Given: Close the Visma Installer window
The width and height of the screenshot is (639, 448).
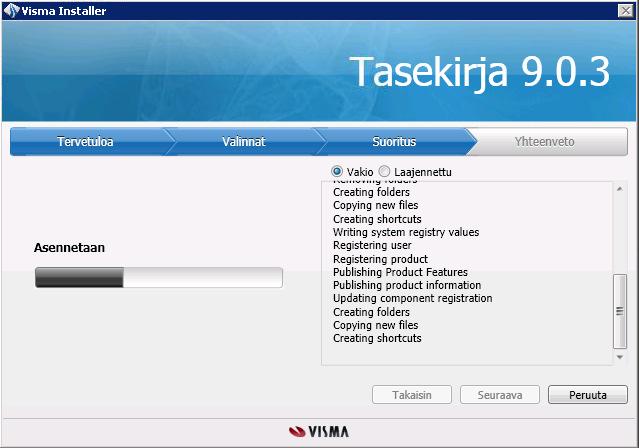Looking at the screenshot, I should 625,11.
